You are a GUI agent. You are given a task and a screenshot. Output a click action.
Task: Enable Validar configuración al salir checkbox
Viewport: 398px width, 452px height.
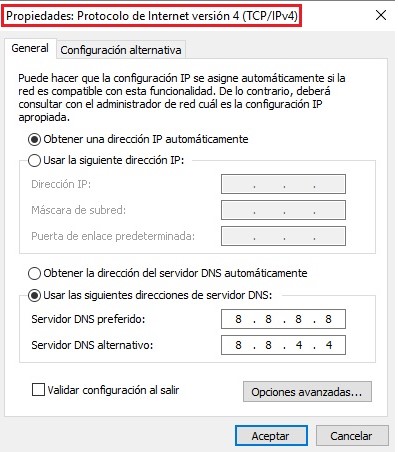tap(38, 390)
